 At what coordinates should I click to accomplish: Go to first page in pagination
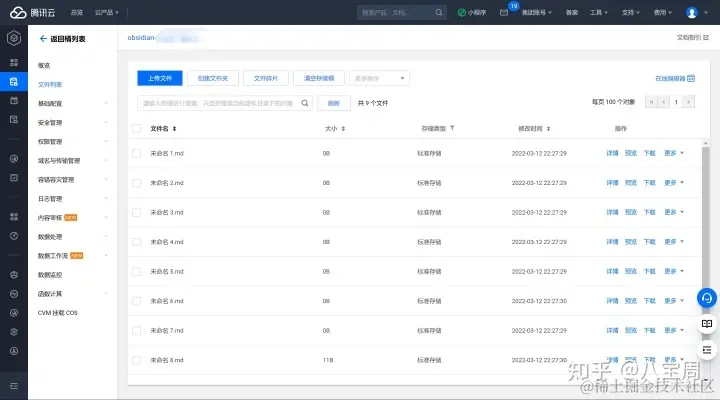[x=651, y=102]
